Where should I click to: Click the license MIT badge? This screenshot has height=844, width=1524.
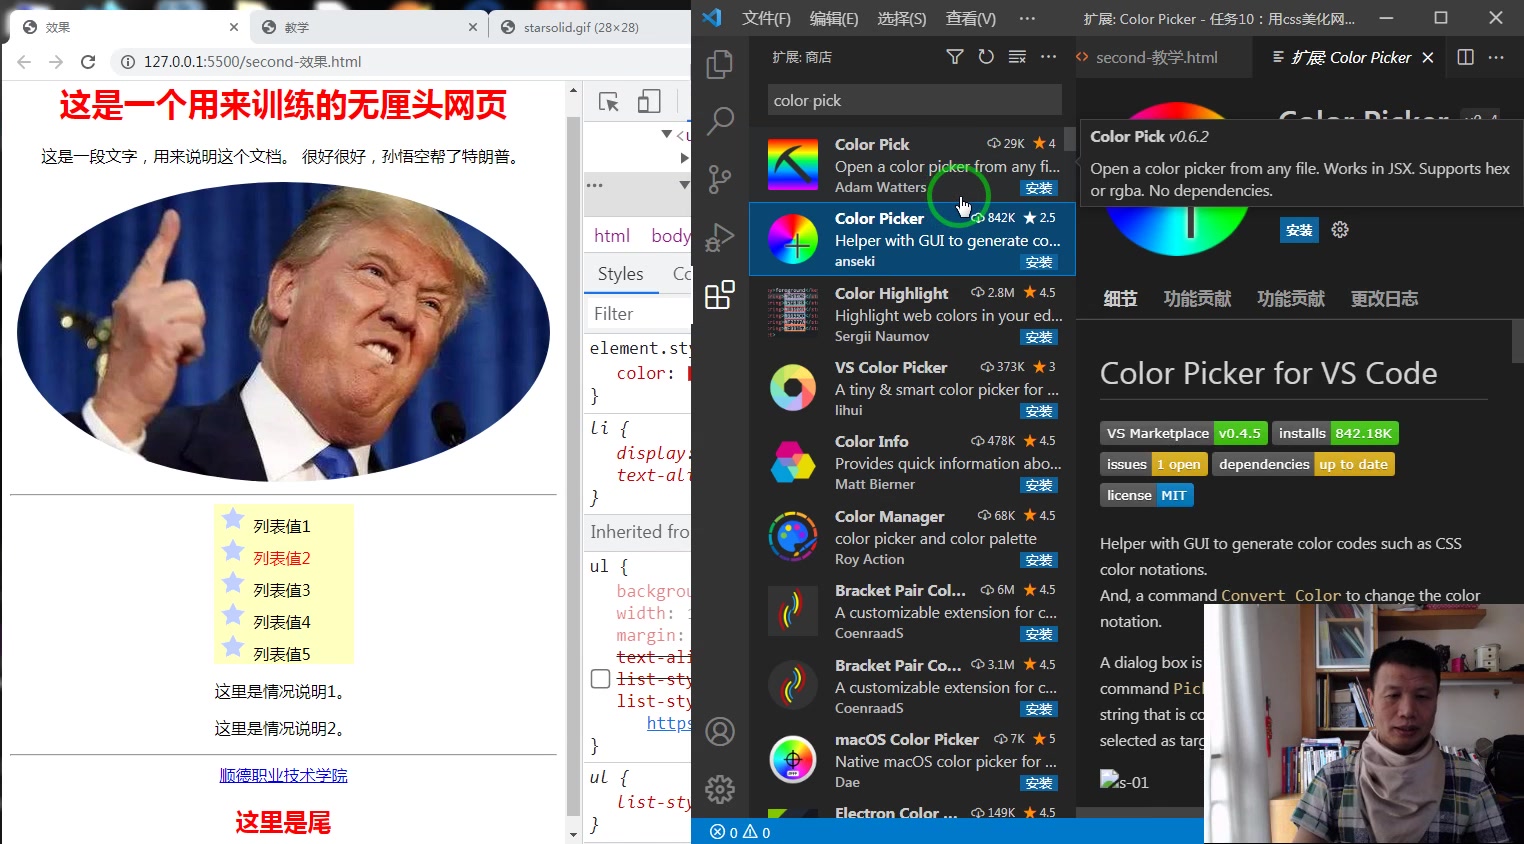pos(1147,495)
